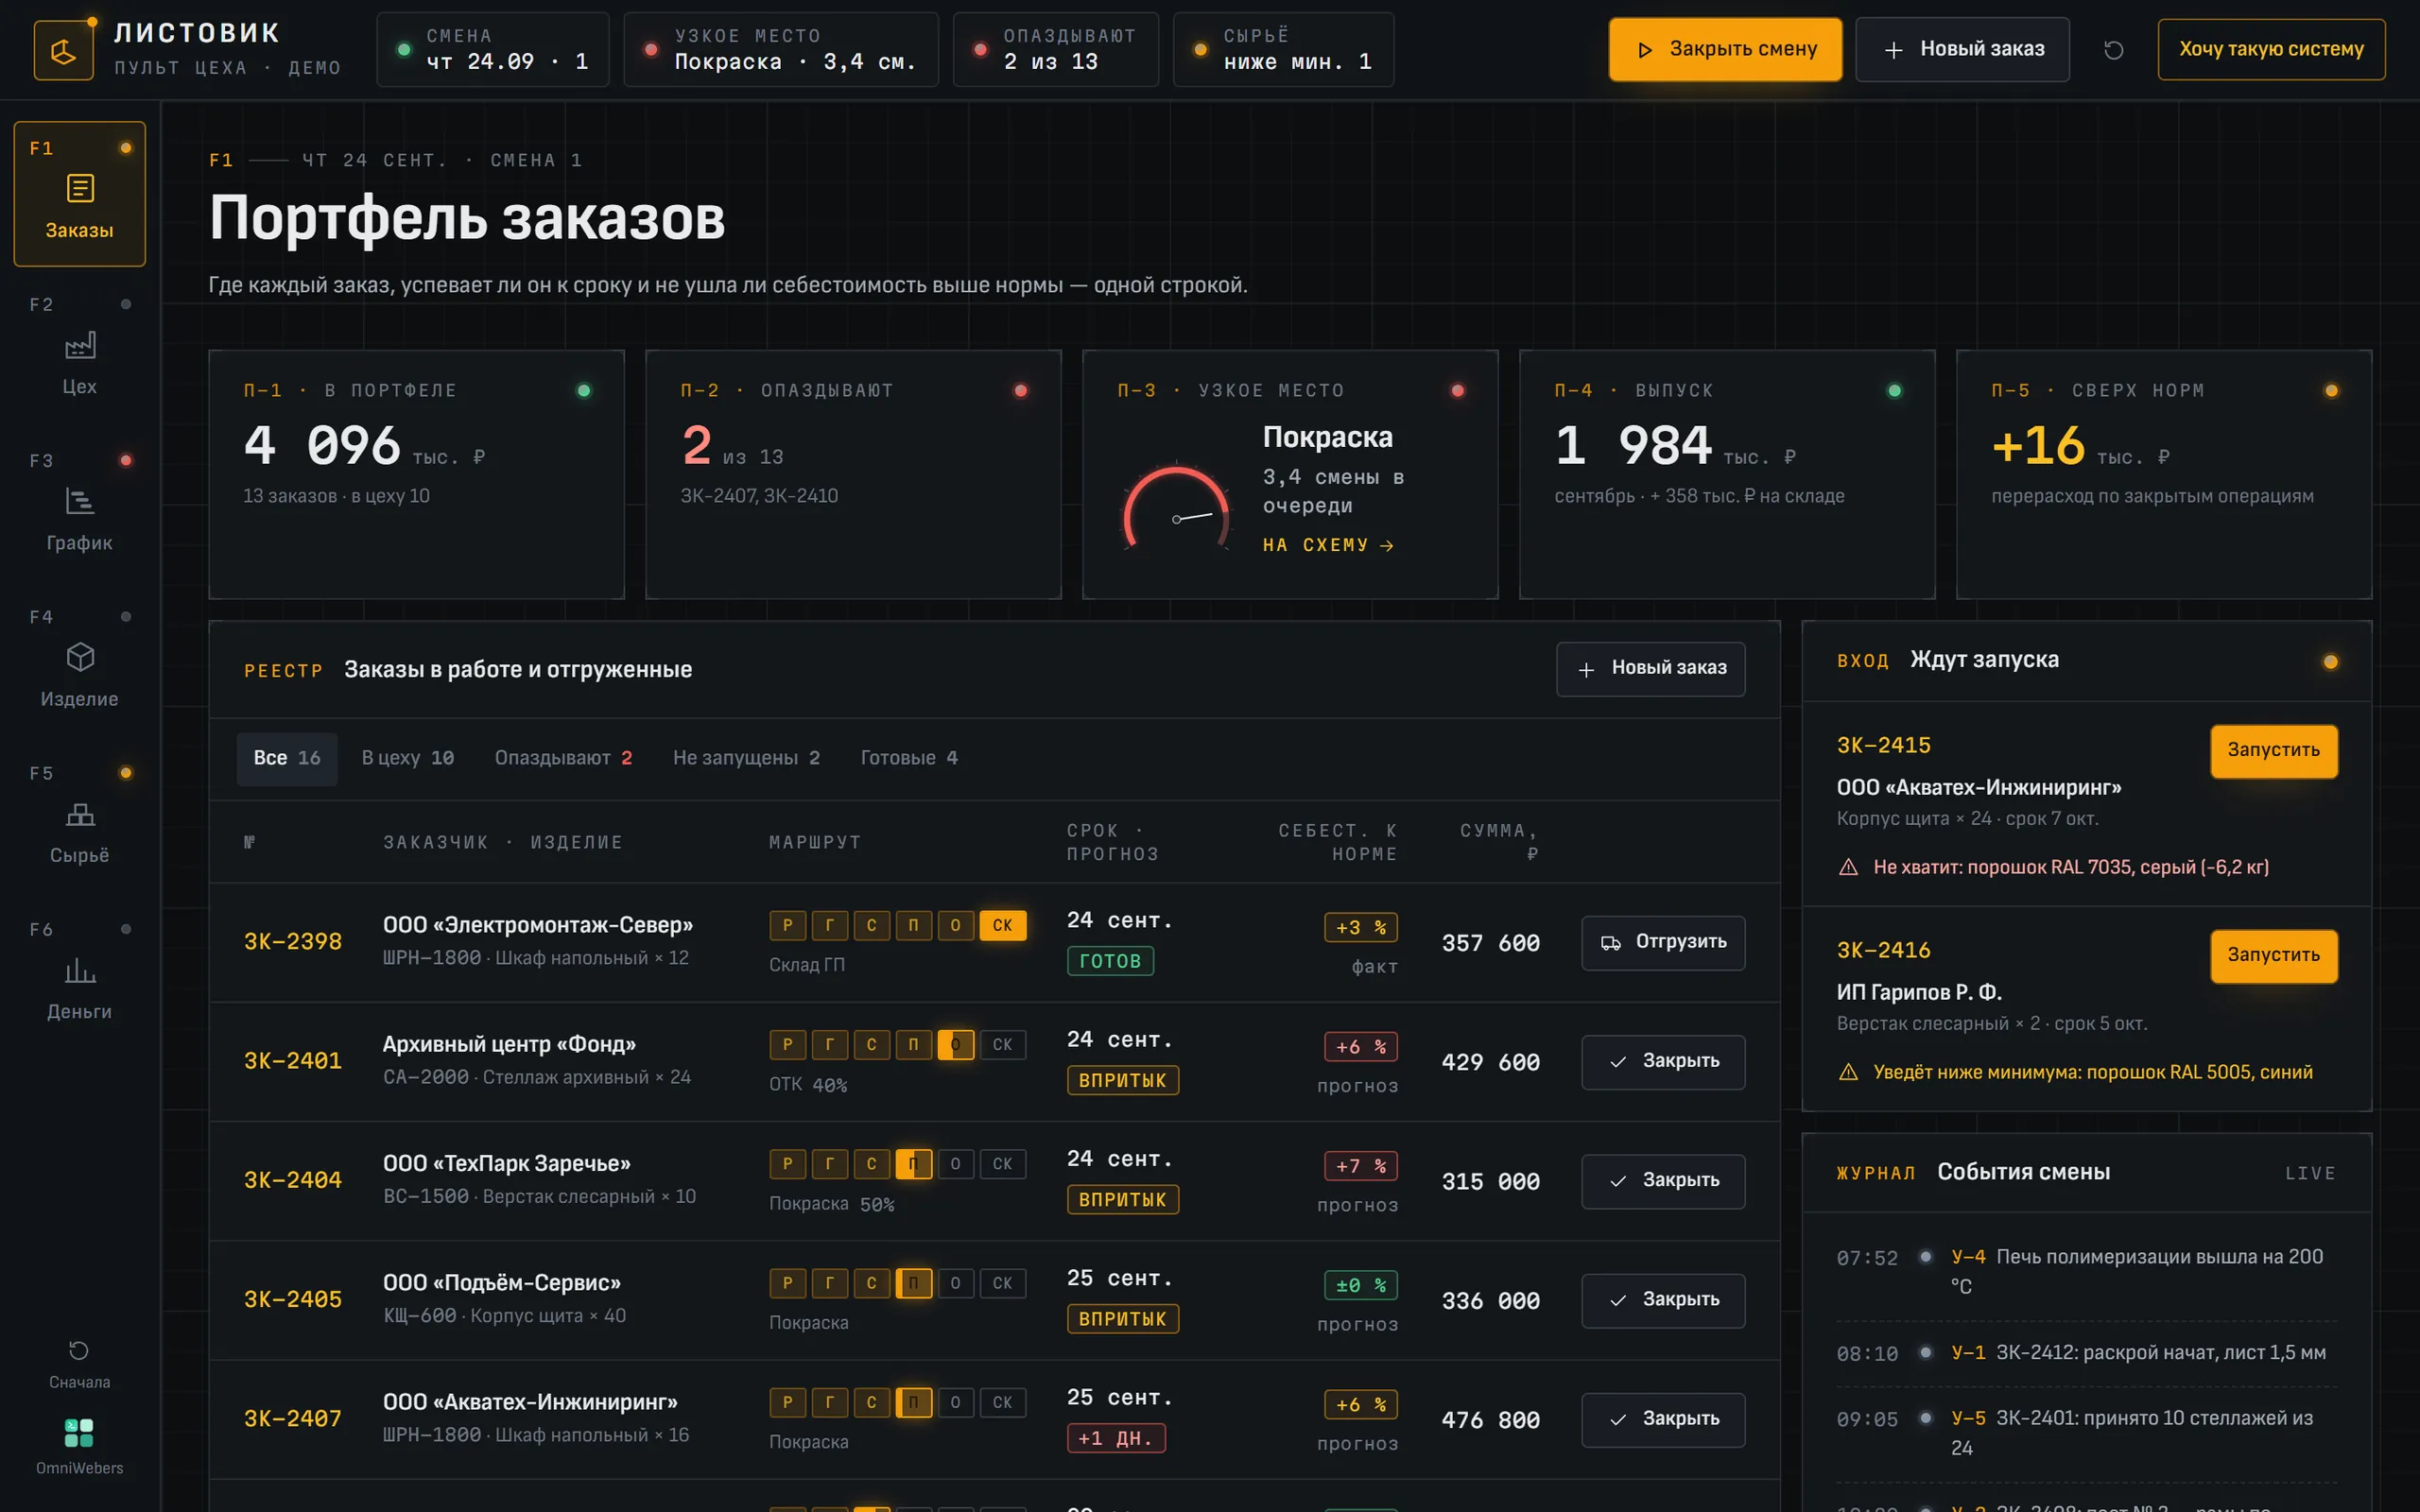Screen dimensions: 2420x1512
Task: Click the СК route stage of ЗК-2398
Action: pos(1002,925)
